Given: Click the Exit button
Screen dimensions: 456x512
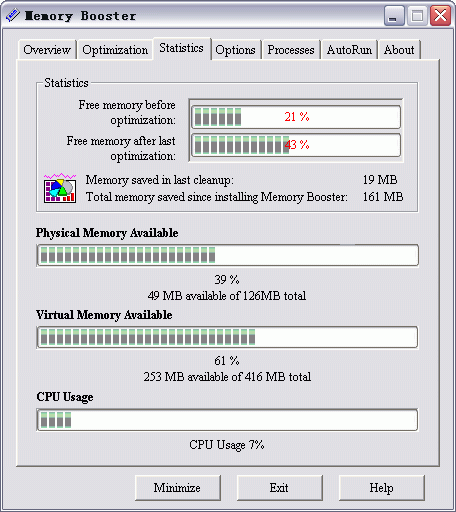Looking at the screenshot, I should [279, 488].
